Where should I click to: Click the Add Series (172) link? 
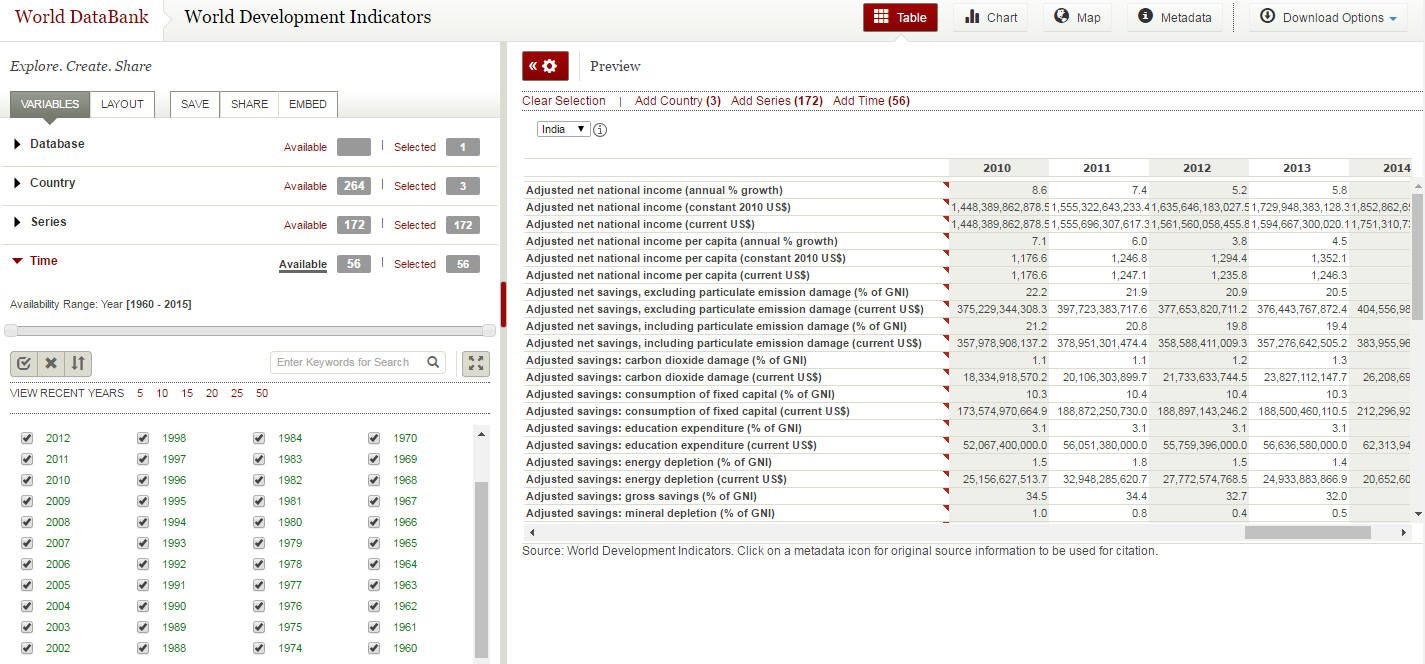click(777, 101)
